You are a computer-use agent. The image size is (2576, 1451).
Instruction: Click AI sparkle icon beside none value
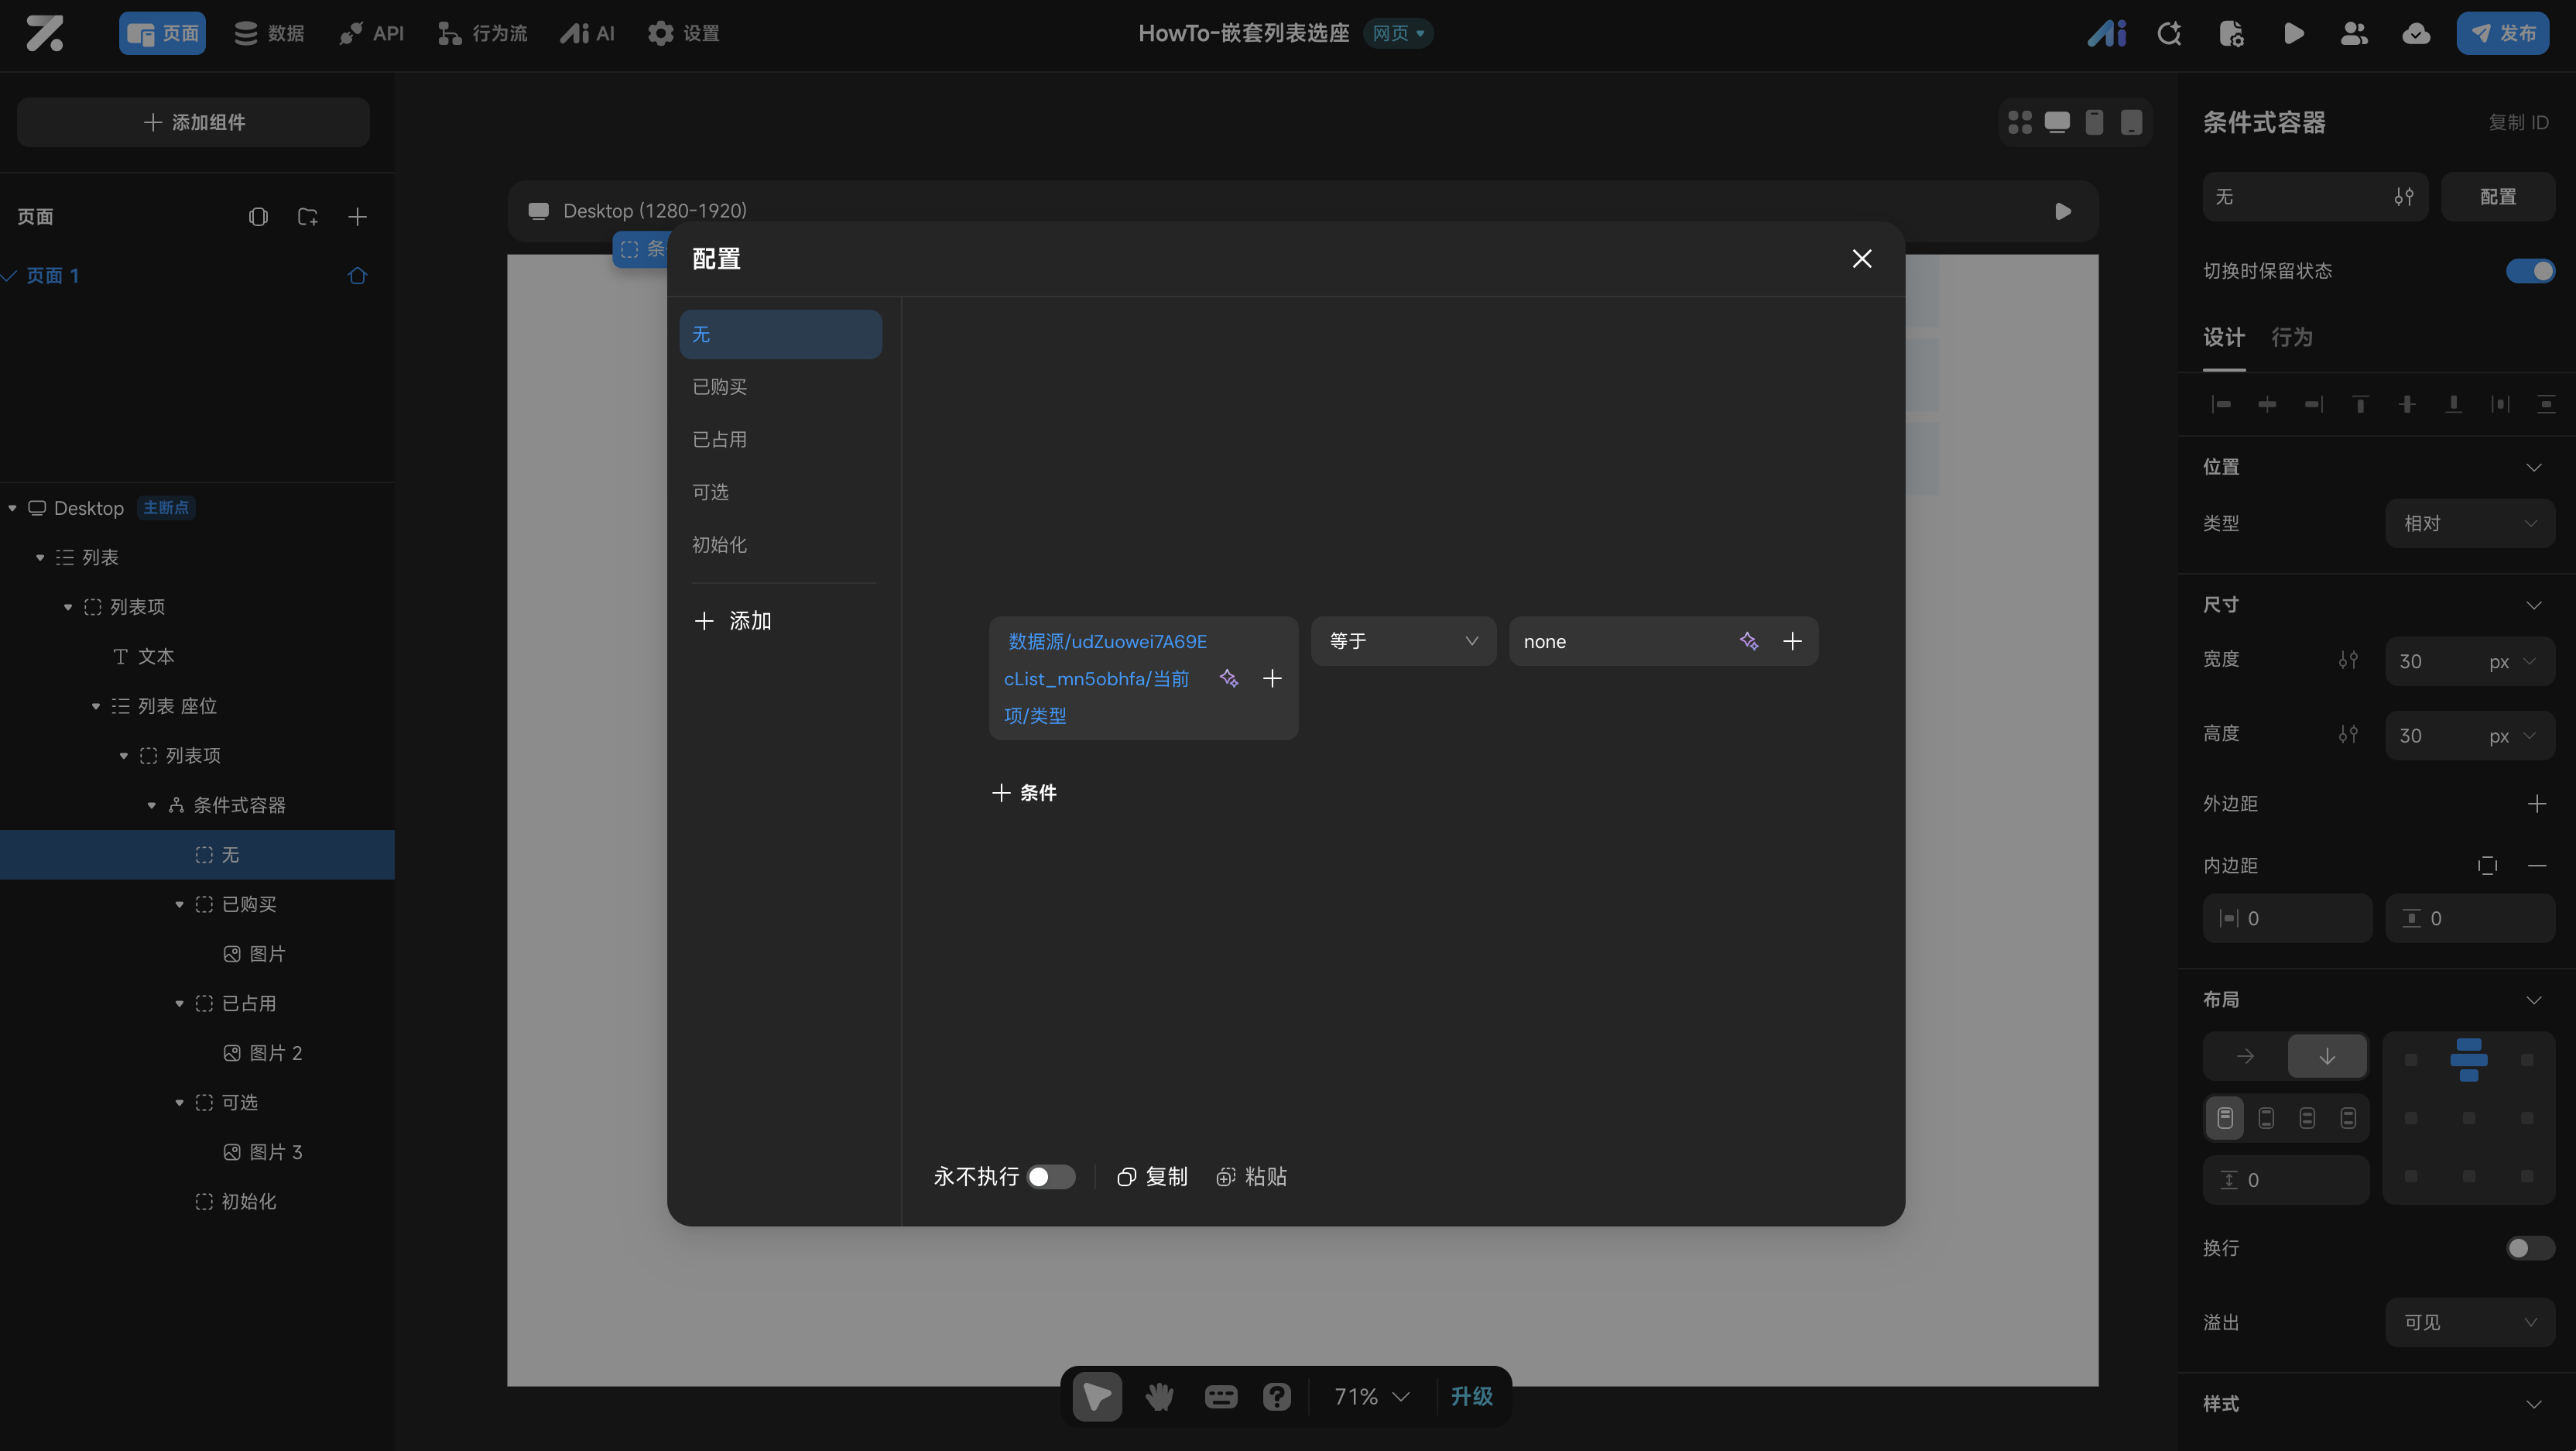click(x=1748, y=641)
